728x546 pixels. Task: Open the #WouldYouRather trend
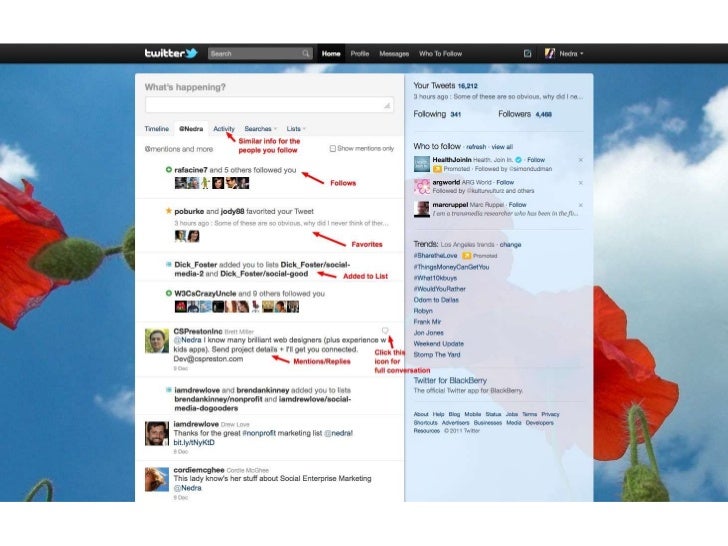coord(439,289)
